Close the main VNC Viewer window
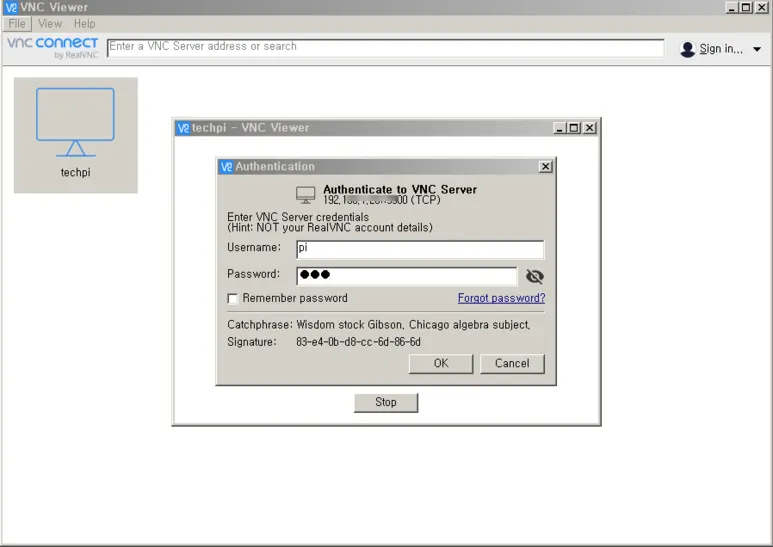This screenshot has height=547, width=773. 762,7
